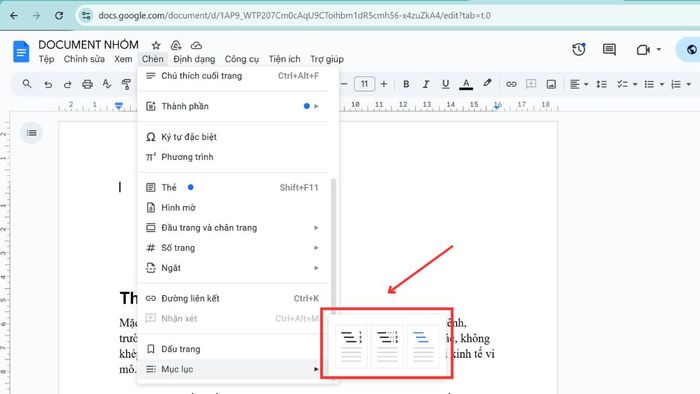This screenshot has width=700, height=394.
Task: Open version history clock icon
Action: pos(579,50)
